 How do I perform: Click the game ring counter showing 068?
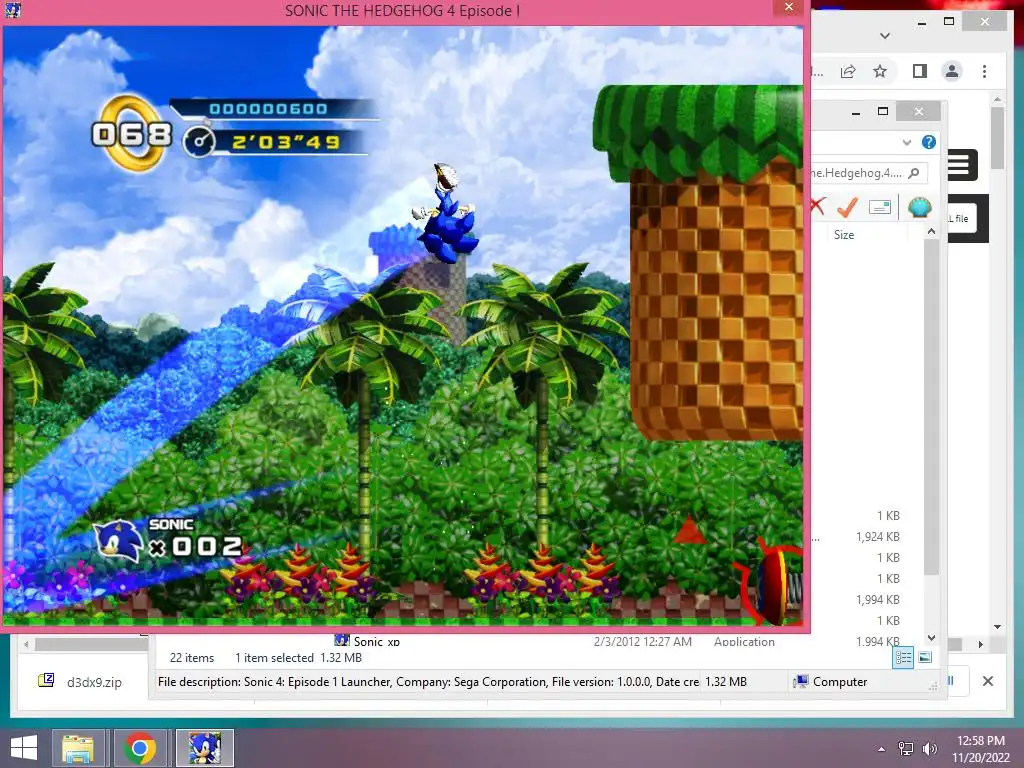132,134
